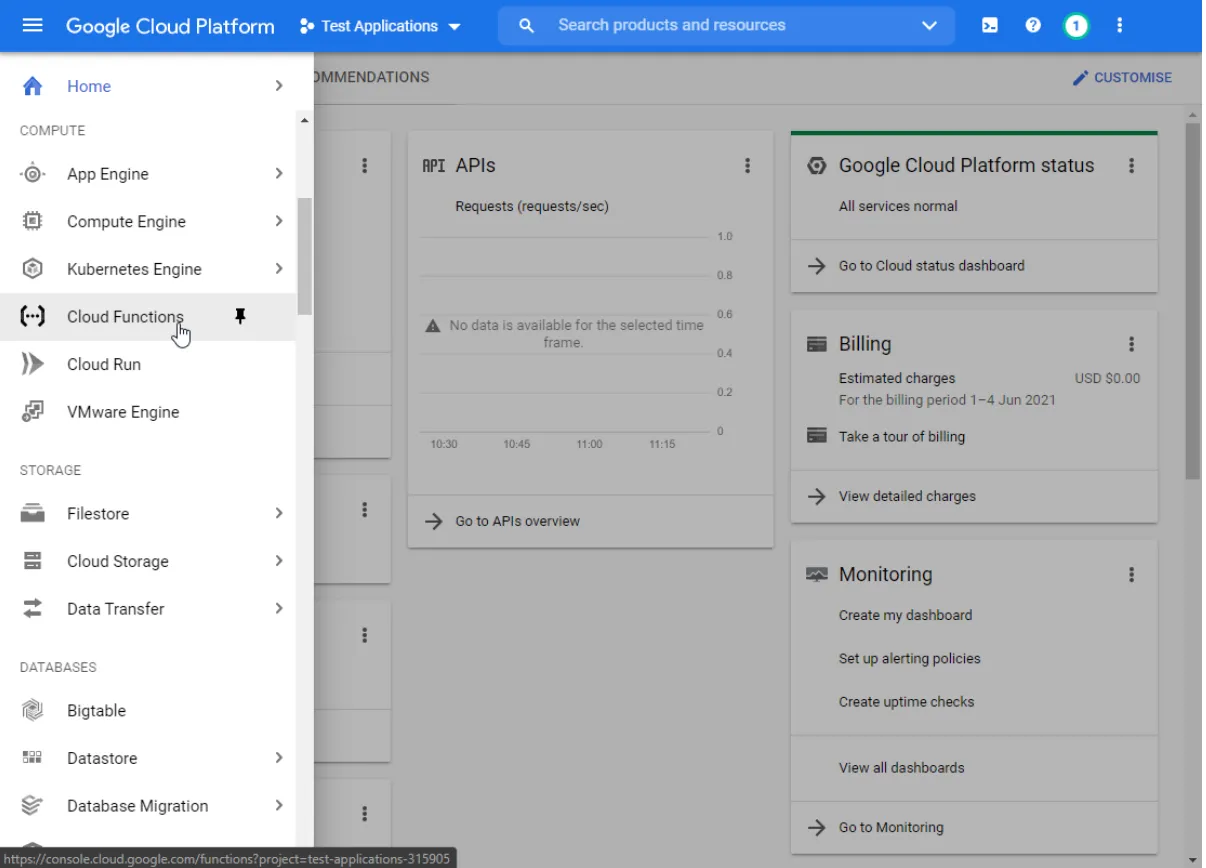Click the VMware Engine icon
Viewport: 1206px width, 868px height.
click(31, 411)
